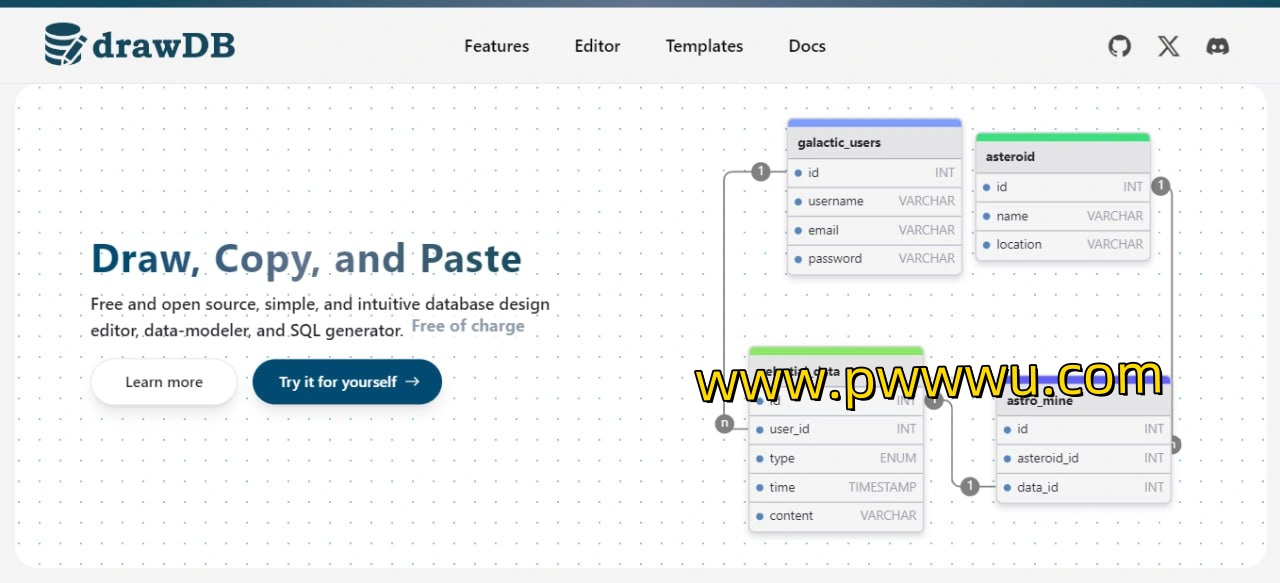Viewport: 1280px width, 583px height.
Task: Click id field in asteroid table
Action: [x=1063, y=187]
